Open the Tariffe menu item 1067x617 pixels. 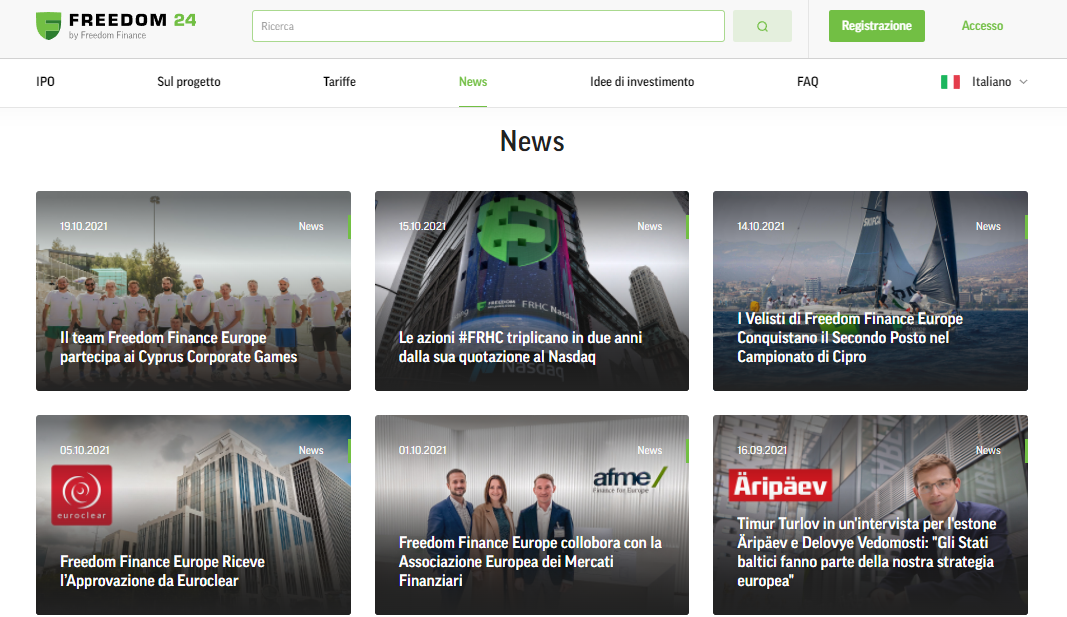pos(339,82)
